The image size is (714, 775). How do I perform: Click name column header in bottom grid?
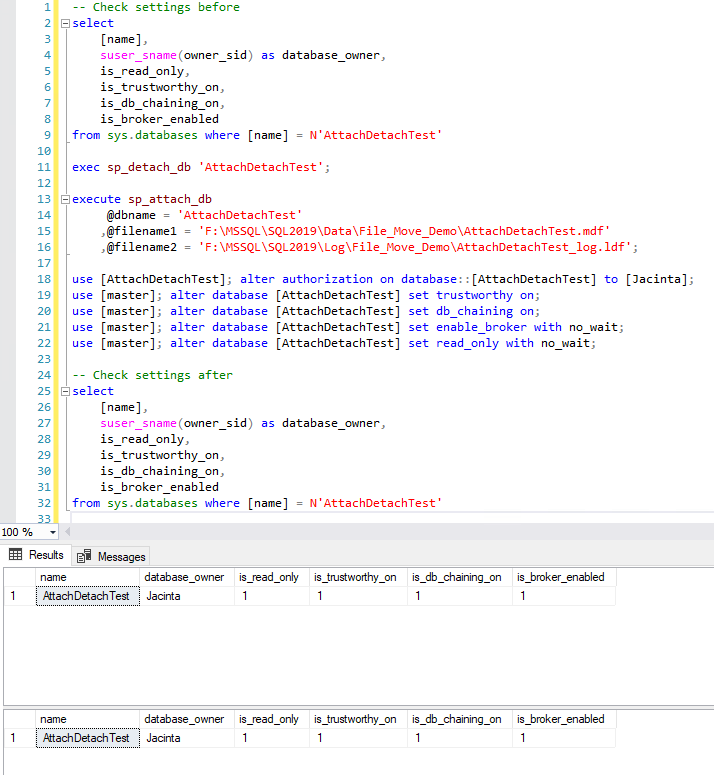[x=87, y=719]
